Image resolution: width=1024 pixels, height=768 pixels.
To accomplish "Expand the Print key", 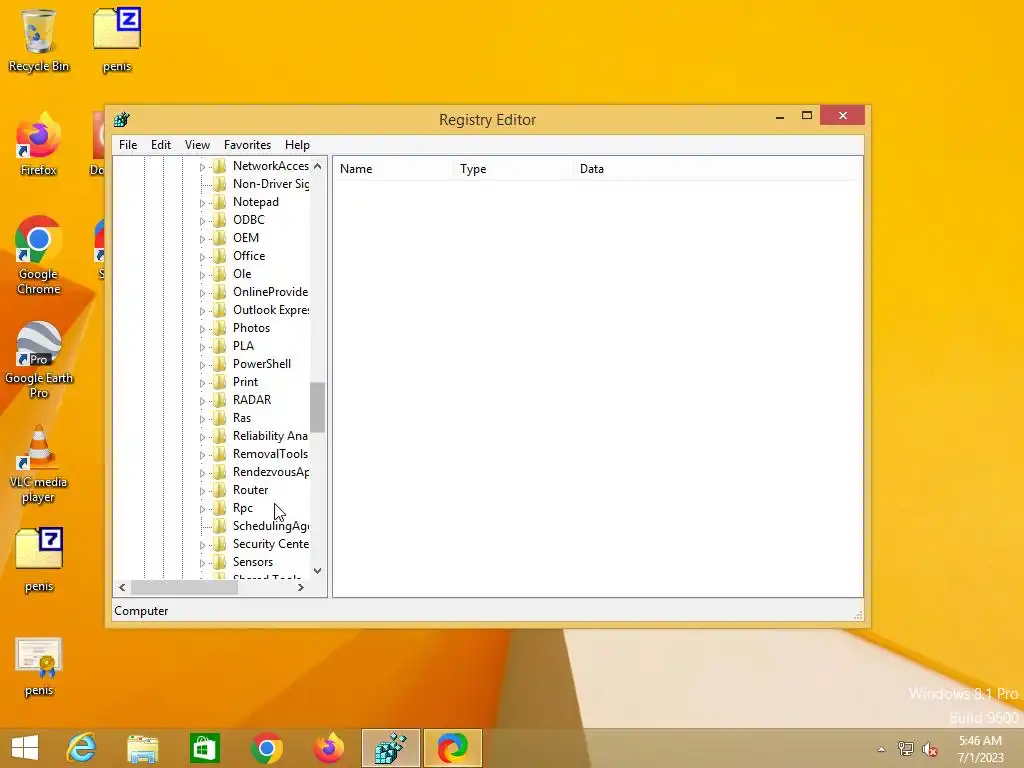I will click(x=202, y=383).
